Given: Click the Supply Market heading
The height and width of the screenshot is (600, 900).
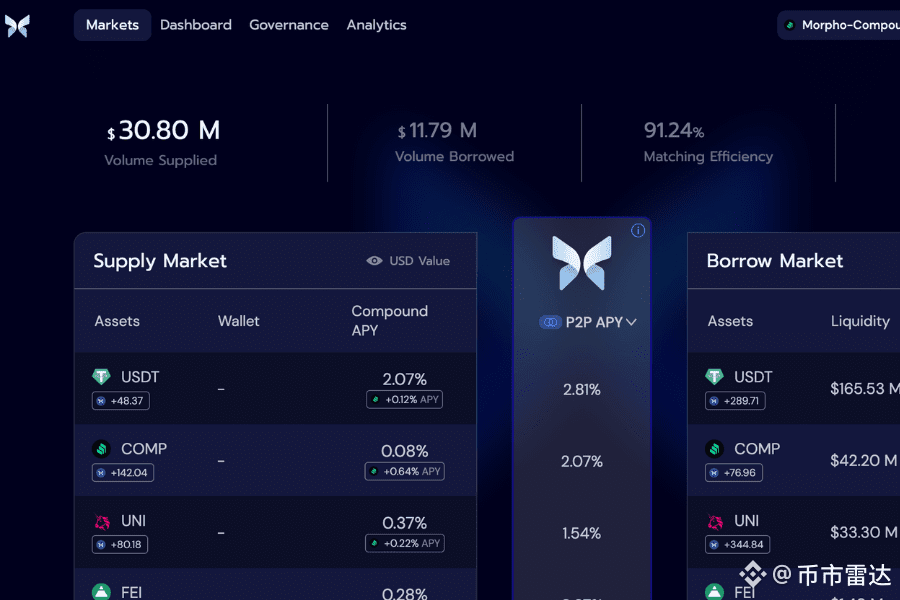Looking at the screenshot, I should [160, 261].
